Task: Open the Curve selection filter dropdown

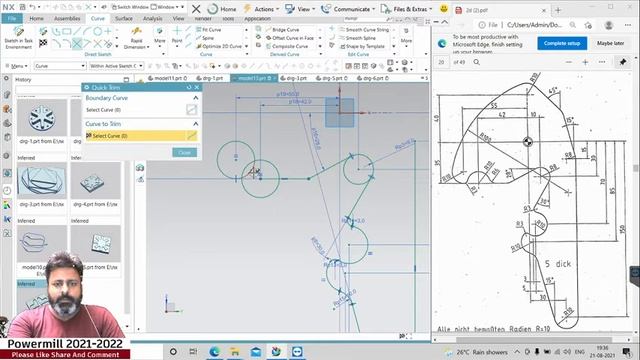Action: tap(60, 66)
